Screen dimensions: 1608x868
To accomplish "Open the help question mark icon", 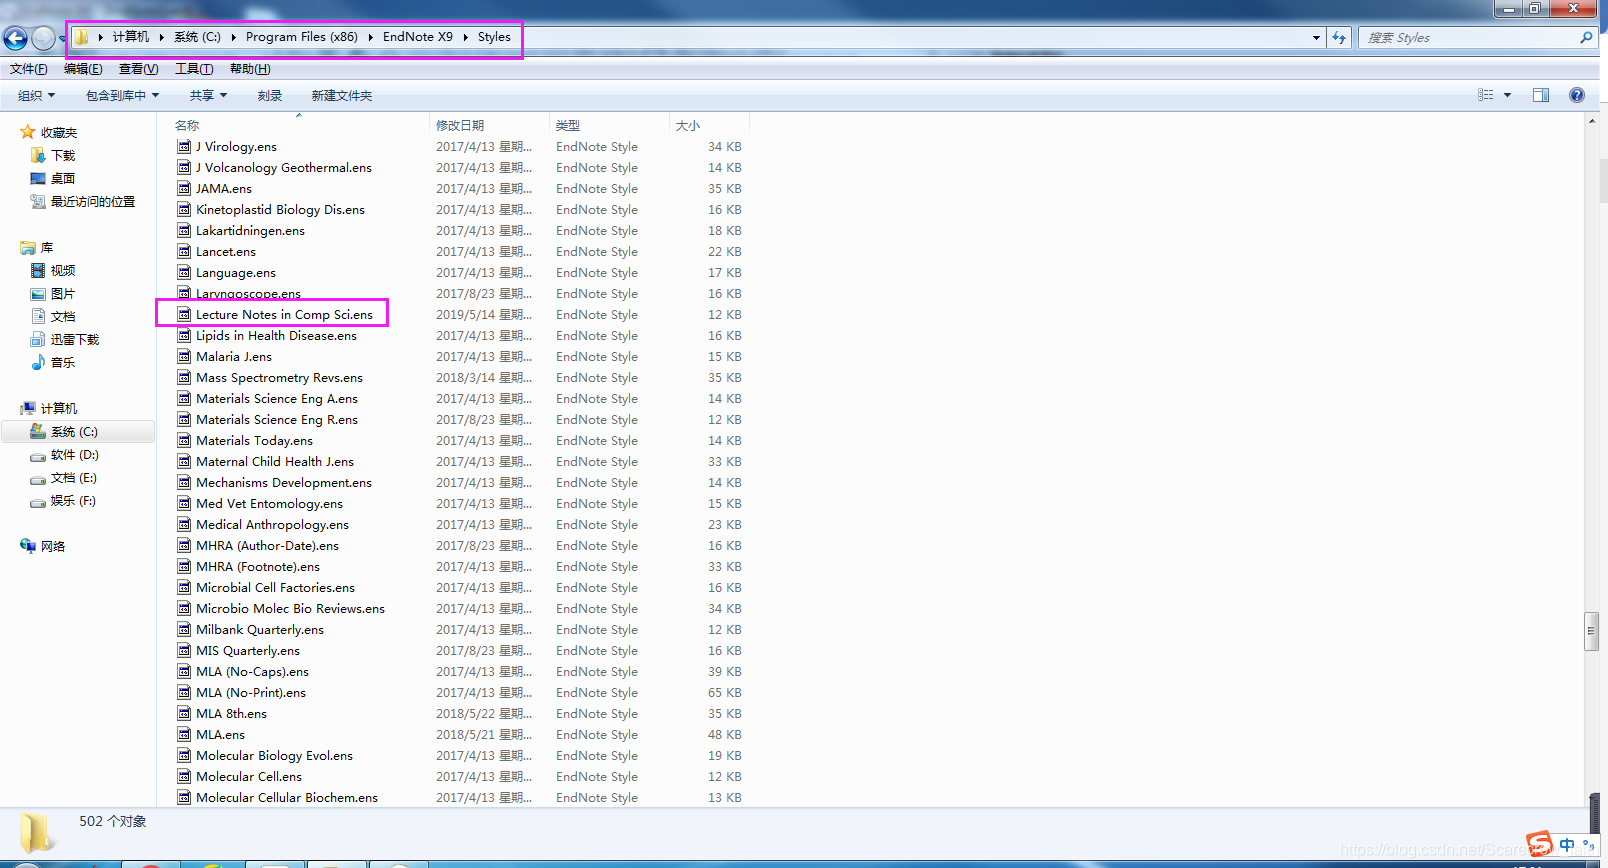I will (1577, 95).
